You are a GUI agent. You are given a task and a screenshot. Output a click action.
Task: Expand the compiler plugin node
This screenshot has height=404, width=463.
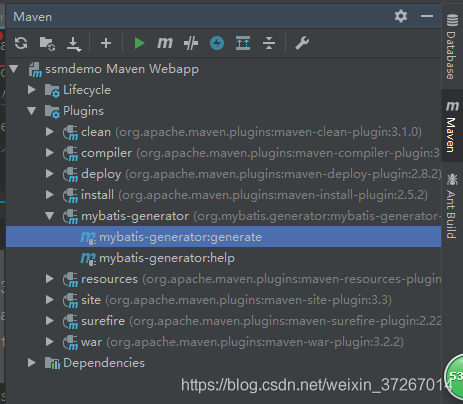tap(50, 153)
